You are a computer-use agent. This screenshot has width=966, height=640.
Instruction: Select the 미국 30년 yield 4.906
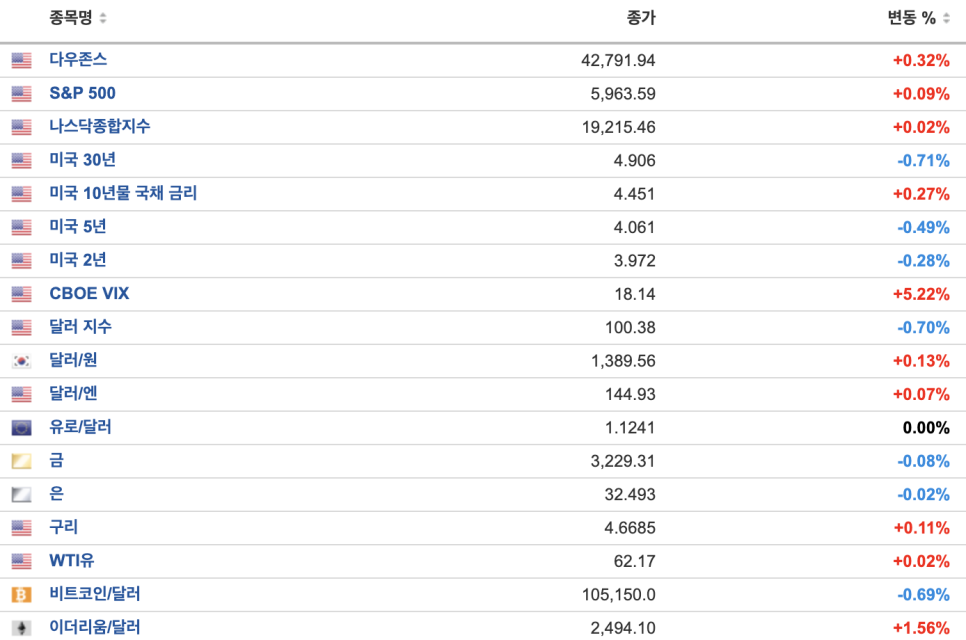tap(635, 160)
